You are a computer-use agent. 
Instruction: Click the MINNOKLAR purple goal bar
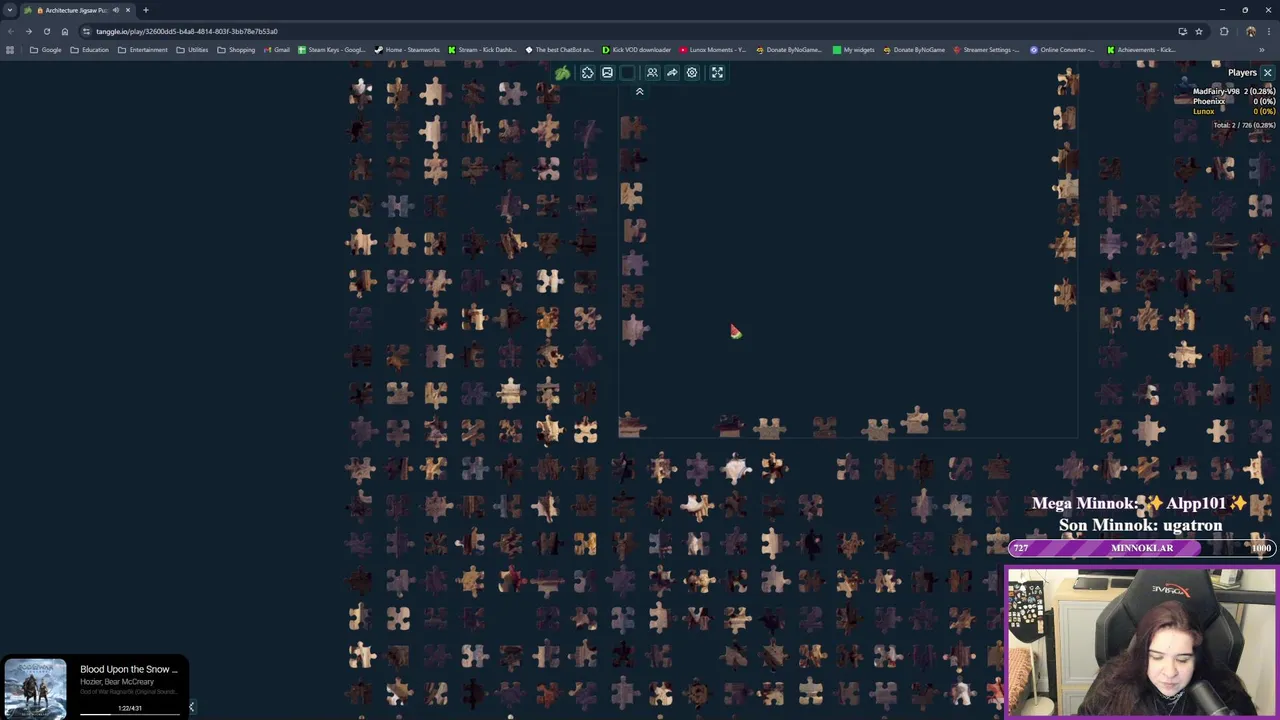point(1141,548)
